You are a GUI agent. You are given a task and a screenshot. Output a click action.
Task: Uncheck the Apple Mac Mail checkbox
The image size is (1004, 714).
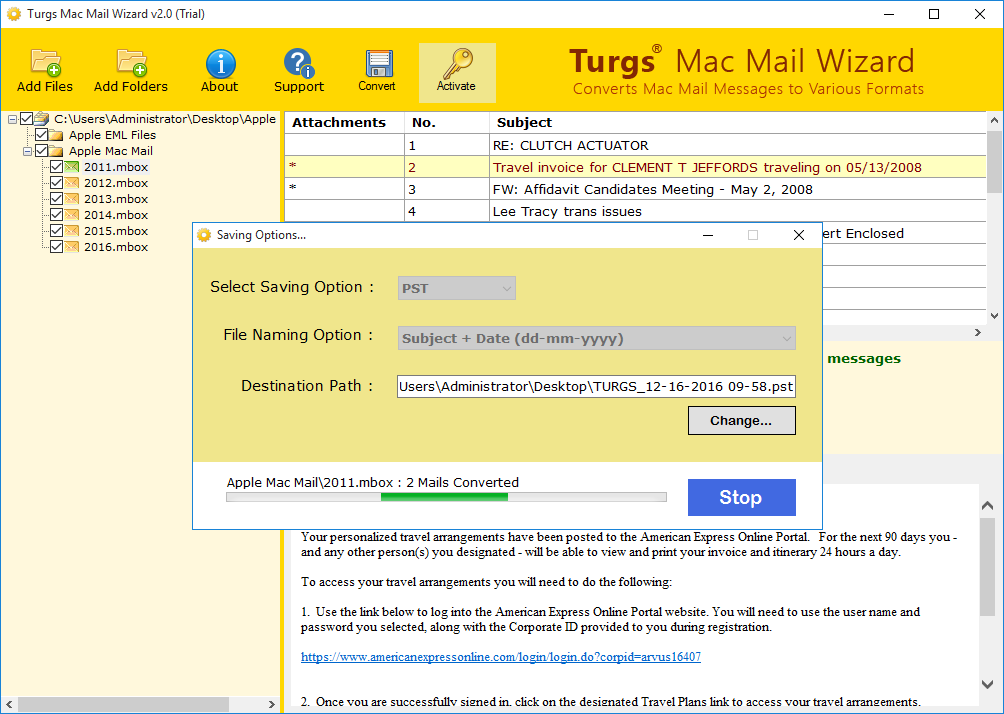(42, 150)
